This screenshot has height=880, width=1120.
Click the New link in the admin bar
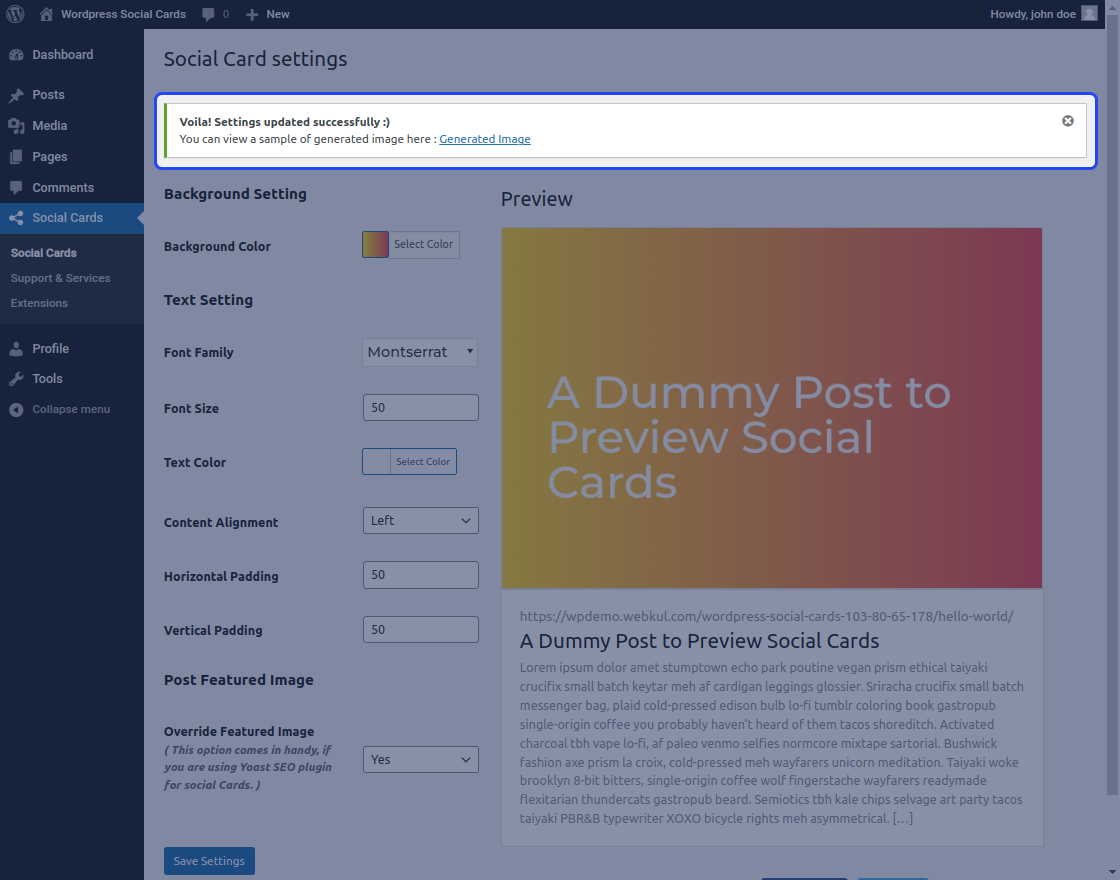pos(278,14)
